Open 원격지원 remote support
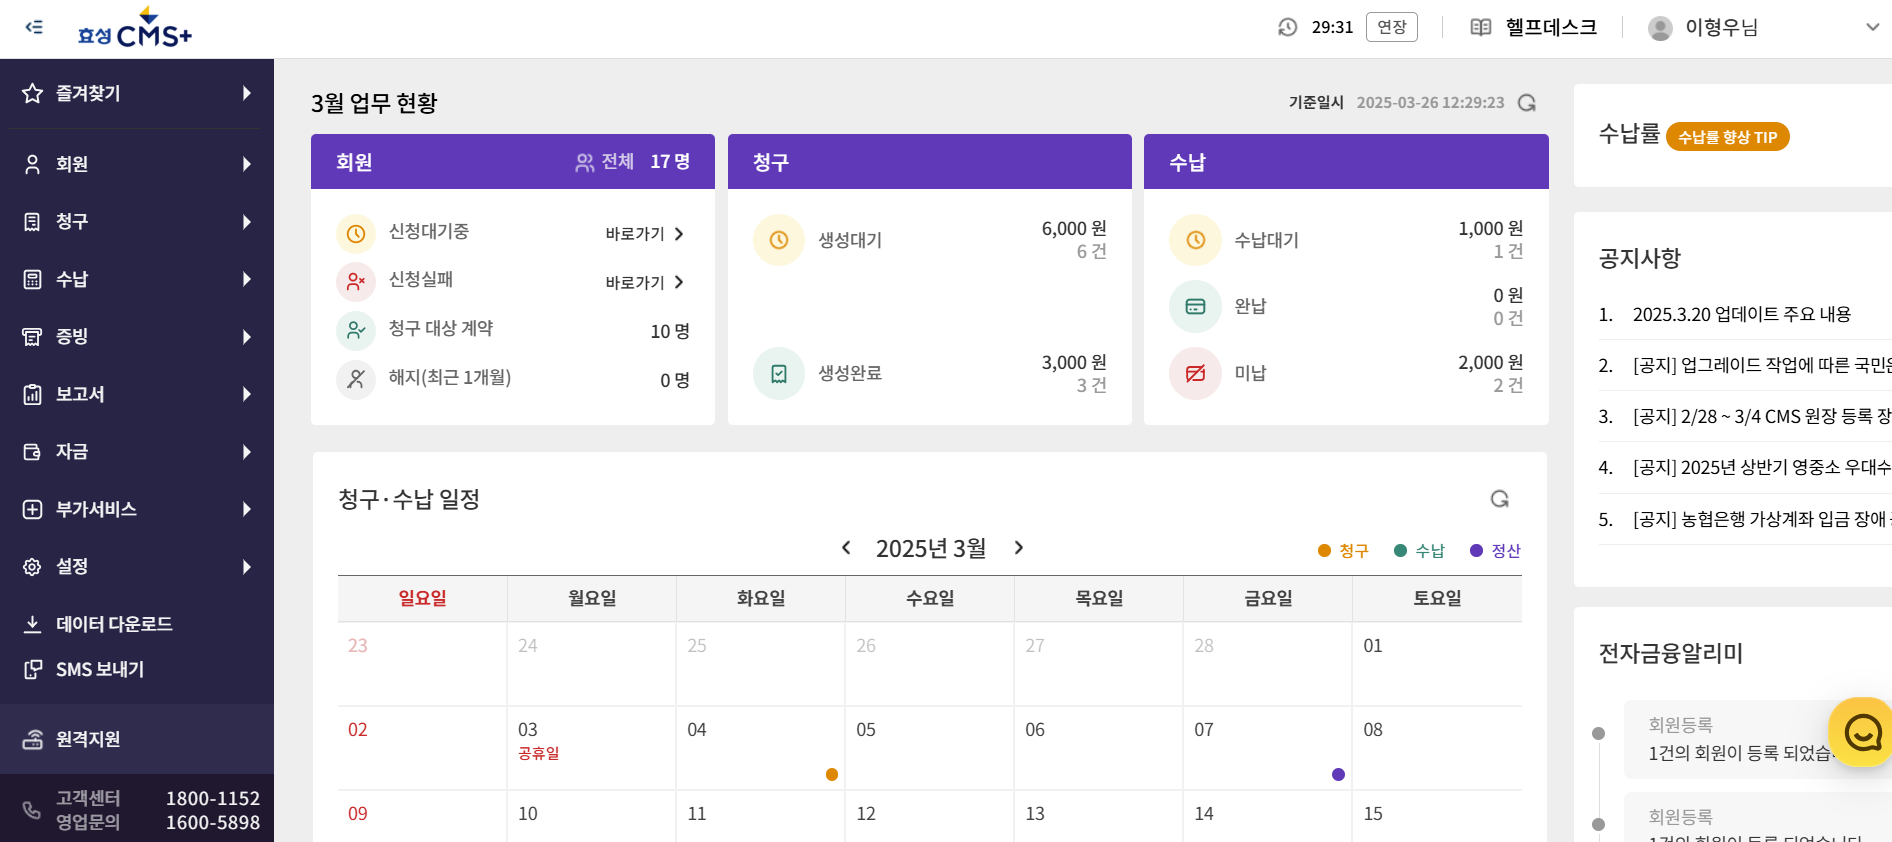 coord(137,739)
